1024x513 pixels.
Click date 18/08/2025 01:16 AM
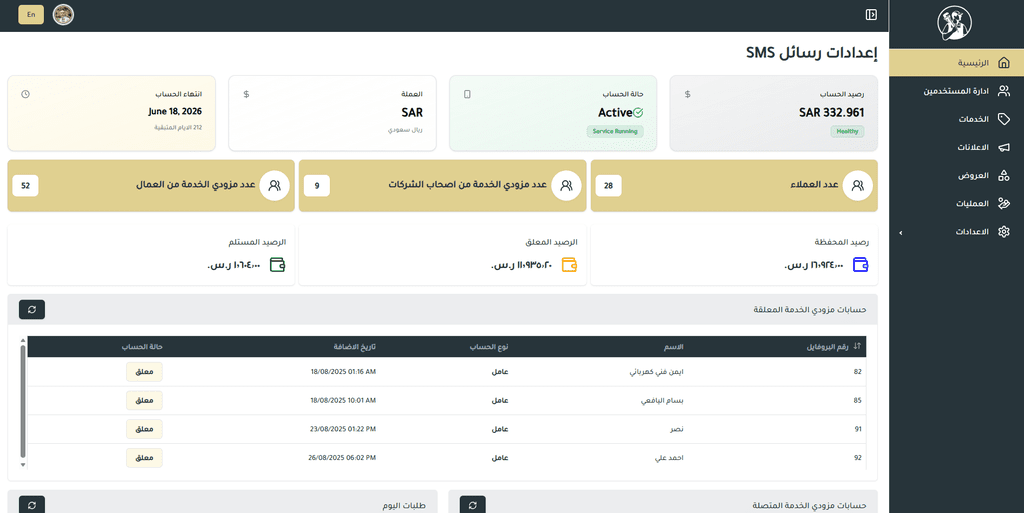point(344,372)
